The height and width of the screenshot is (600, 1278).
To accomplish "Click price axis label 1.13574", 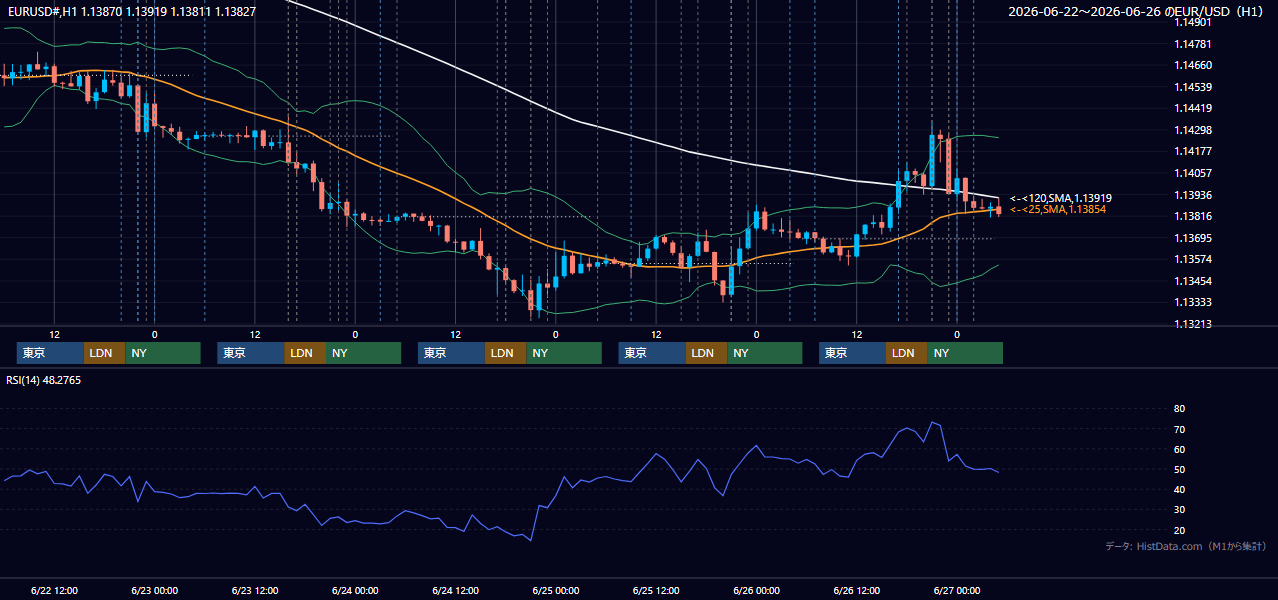I will (1193, 259).
